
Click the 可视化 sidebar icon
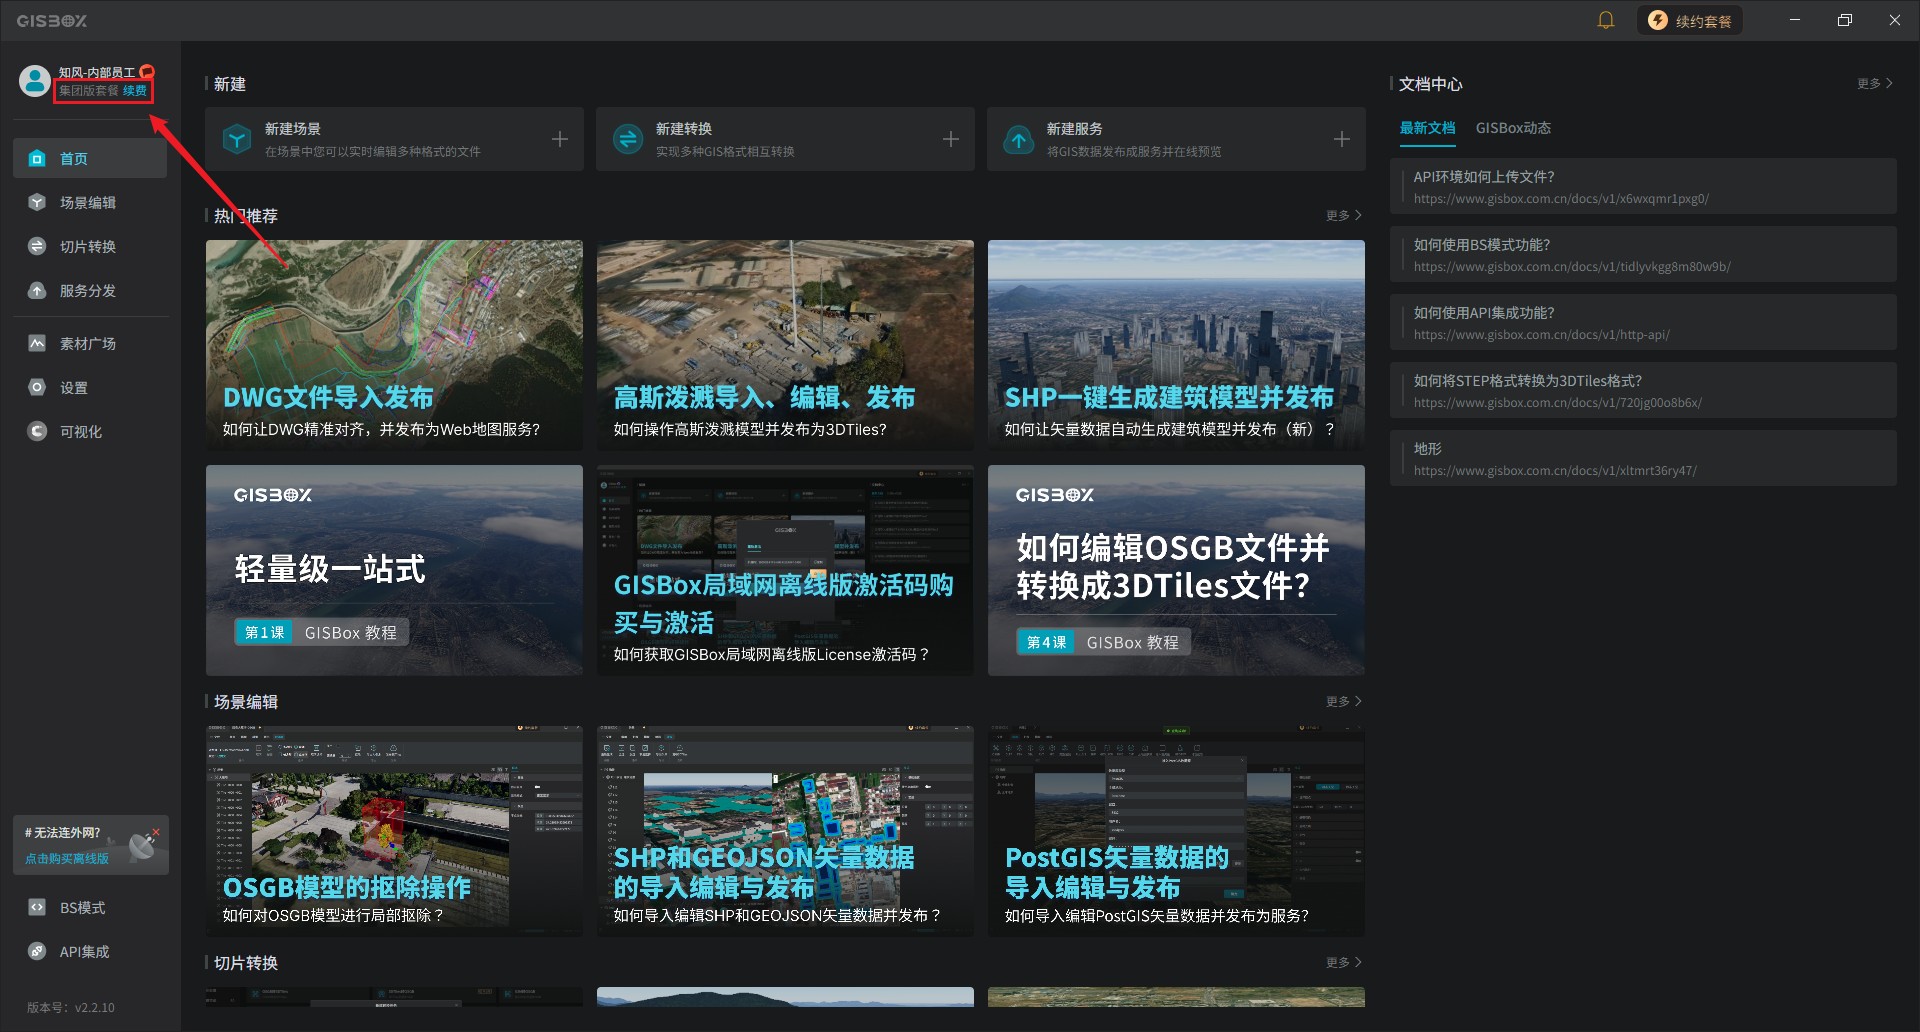click(37, 431)
